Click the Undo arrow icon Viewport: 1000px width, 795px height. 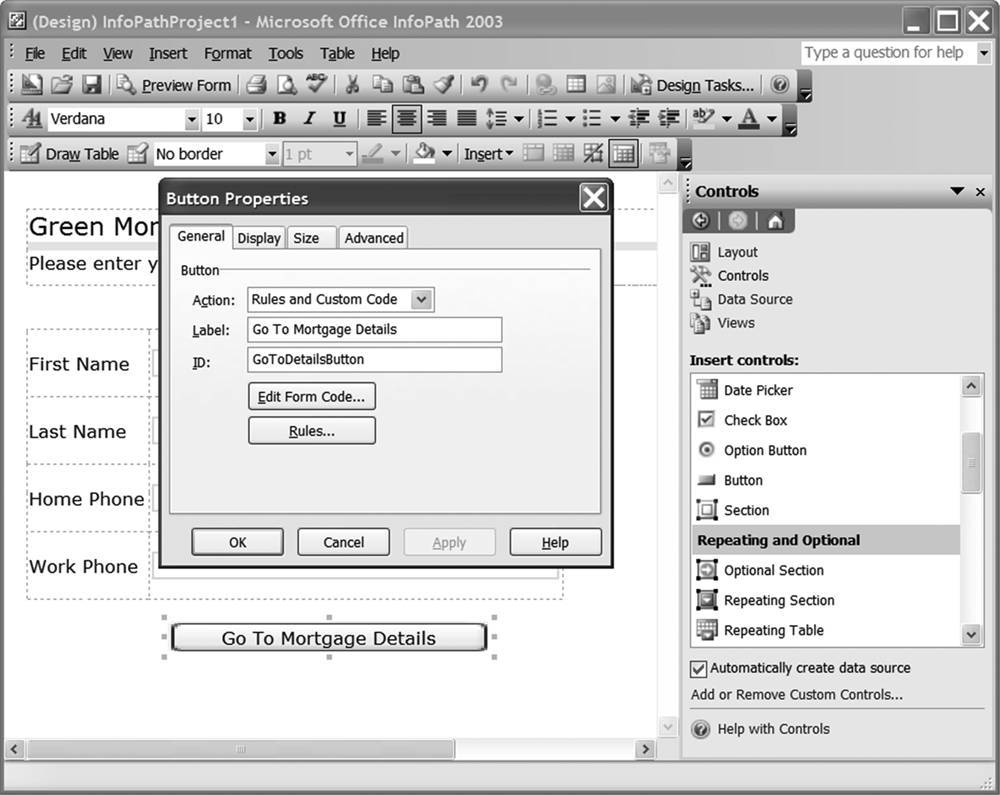479,84
